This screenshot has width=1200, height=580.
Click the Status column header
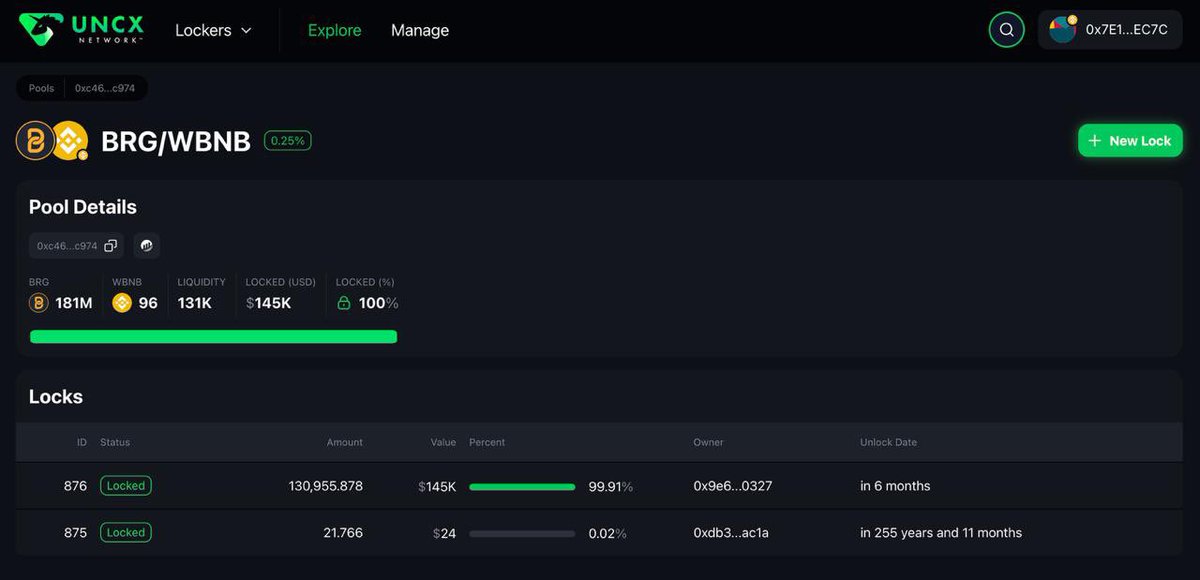point(115,442)
